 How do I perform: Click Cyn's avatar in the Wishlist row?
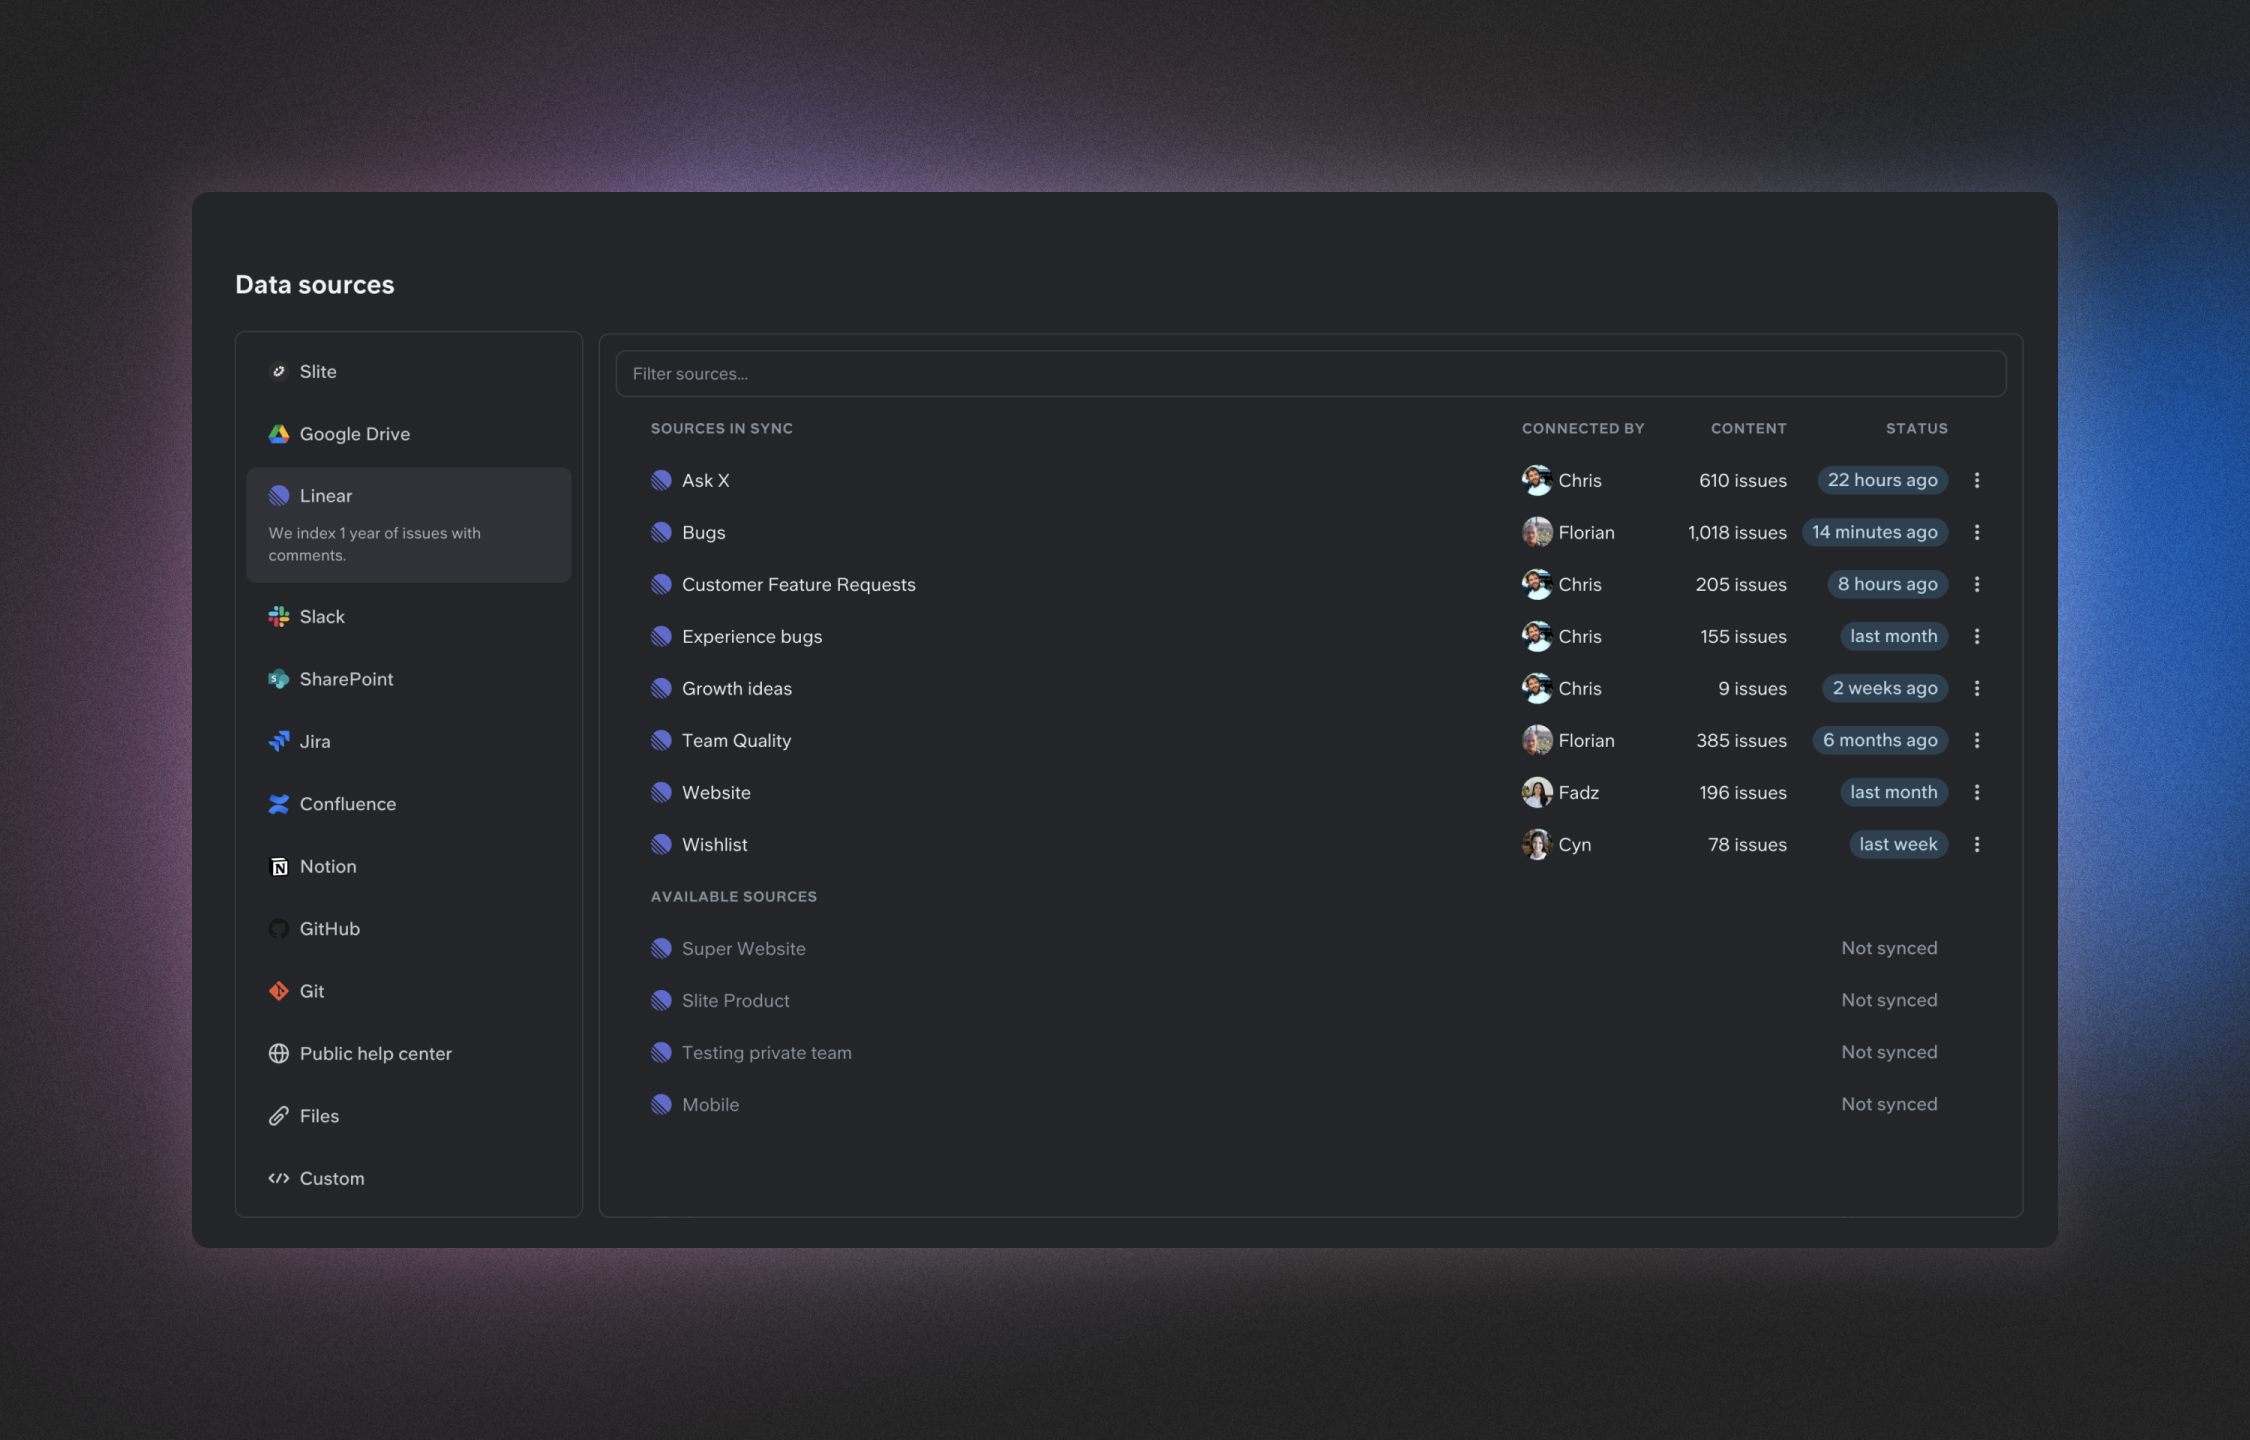(1537, 844)
